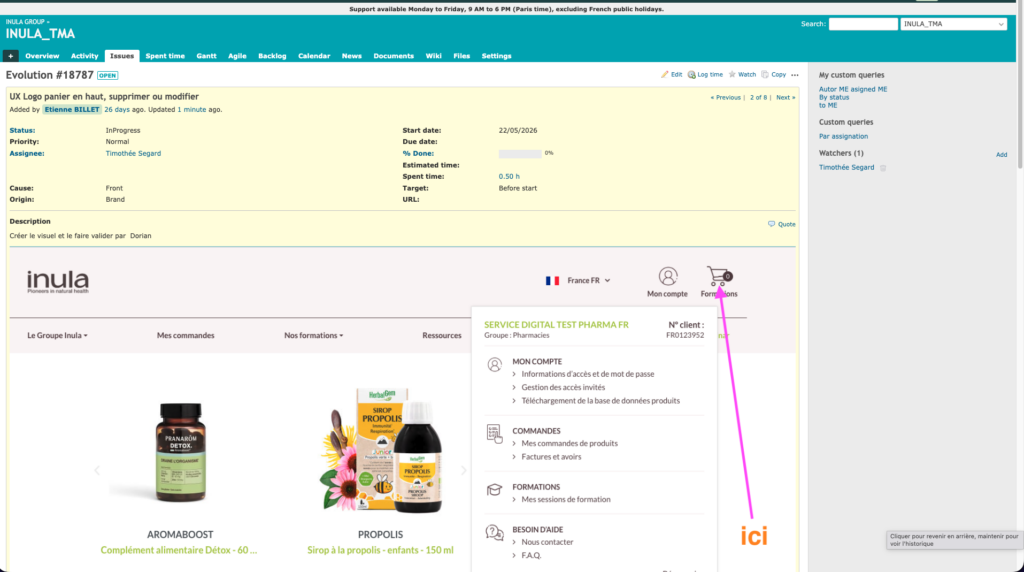Image resolution: width=1024 pixels, height=572 pixels.
Task: Open the three-dots more actions menu
Action: [795, 75]
